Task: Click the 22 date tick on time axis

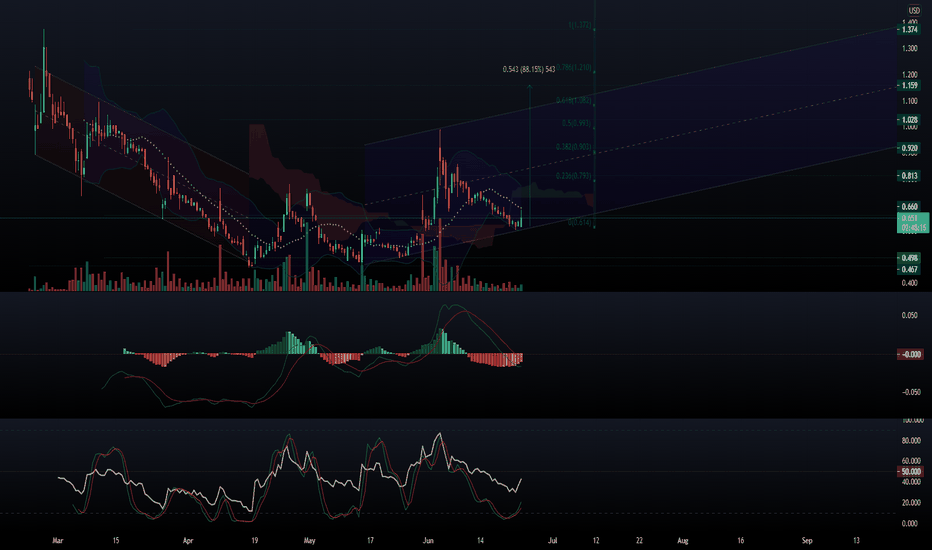Action: [640, 541]
